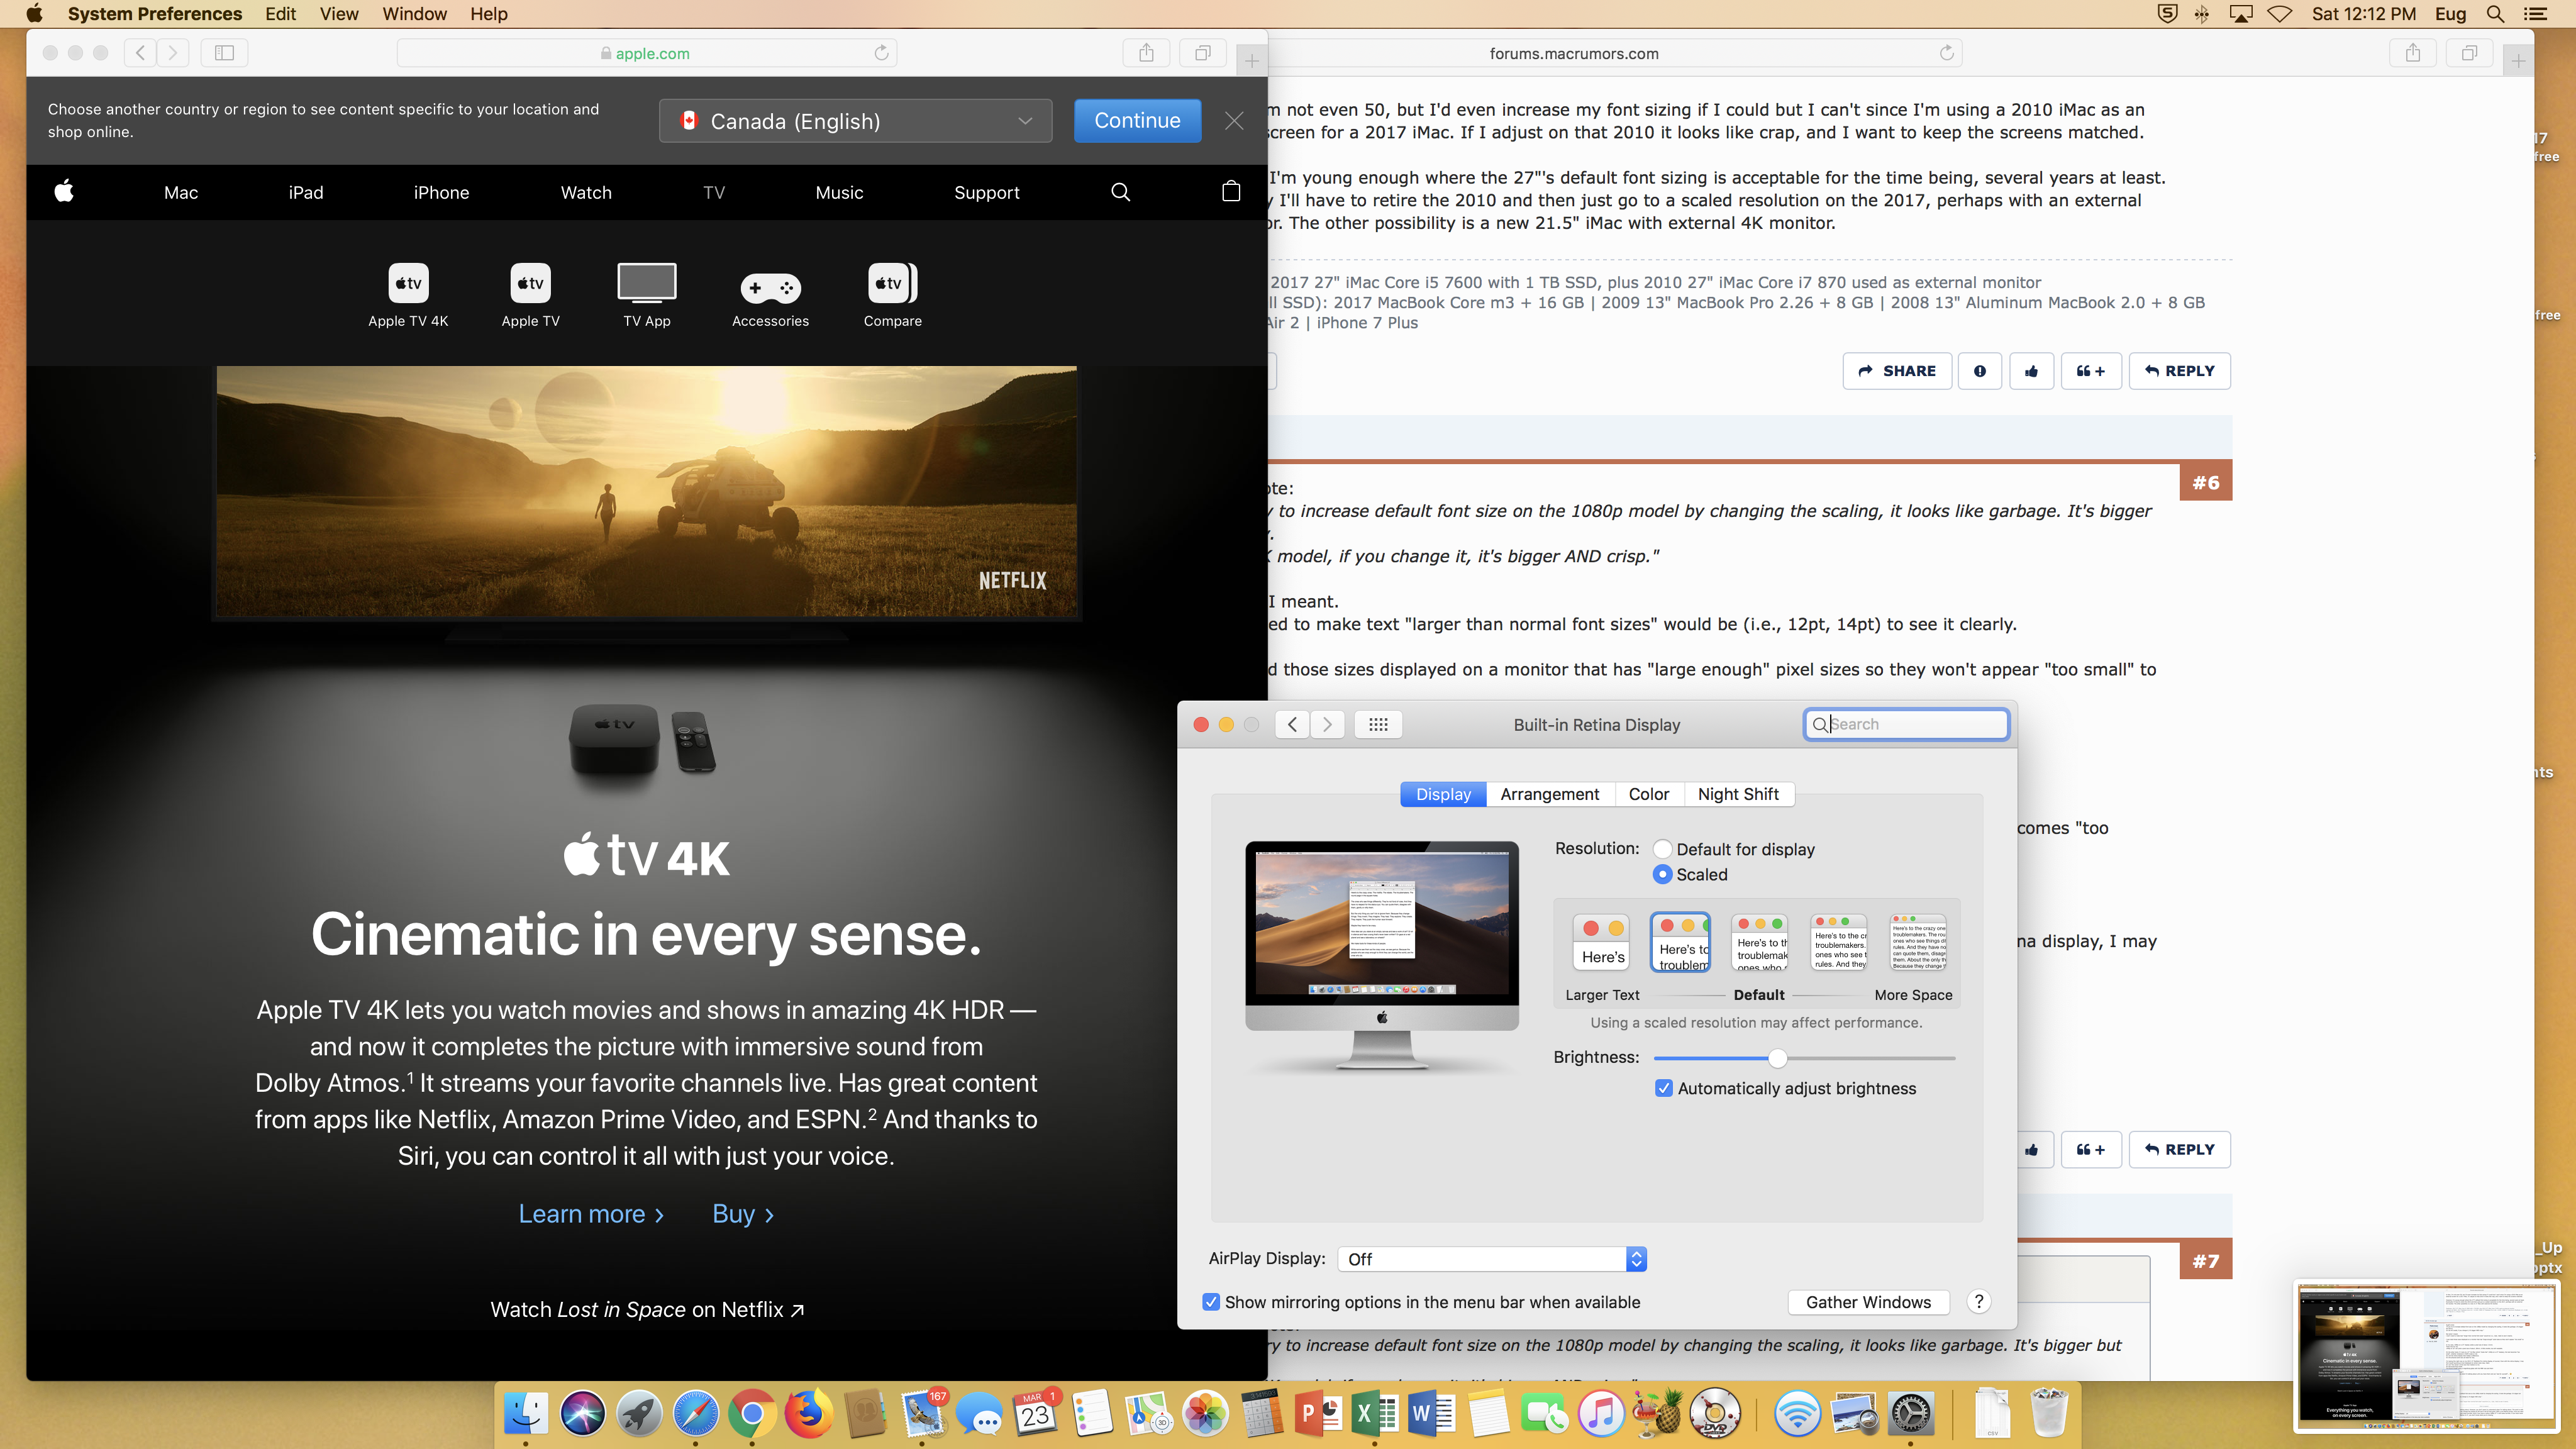Launch Firefox from the Dock
Viewport: 2576px width, 1449px height.
pyautogui.click(x=808, y=1414)
